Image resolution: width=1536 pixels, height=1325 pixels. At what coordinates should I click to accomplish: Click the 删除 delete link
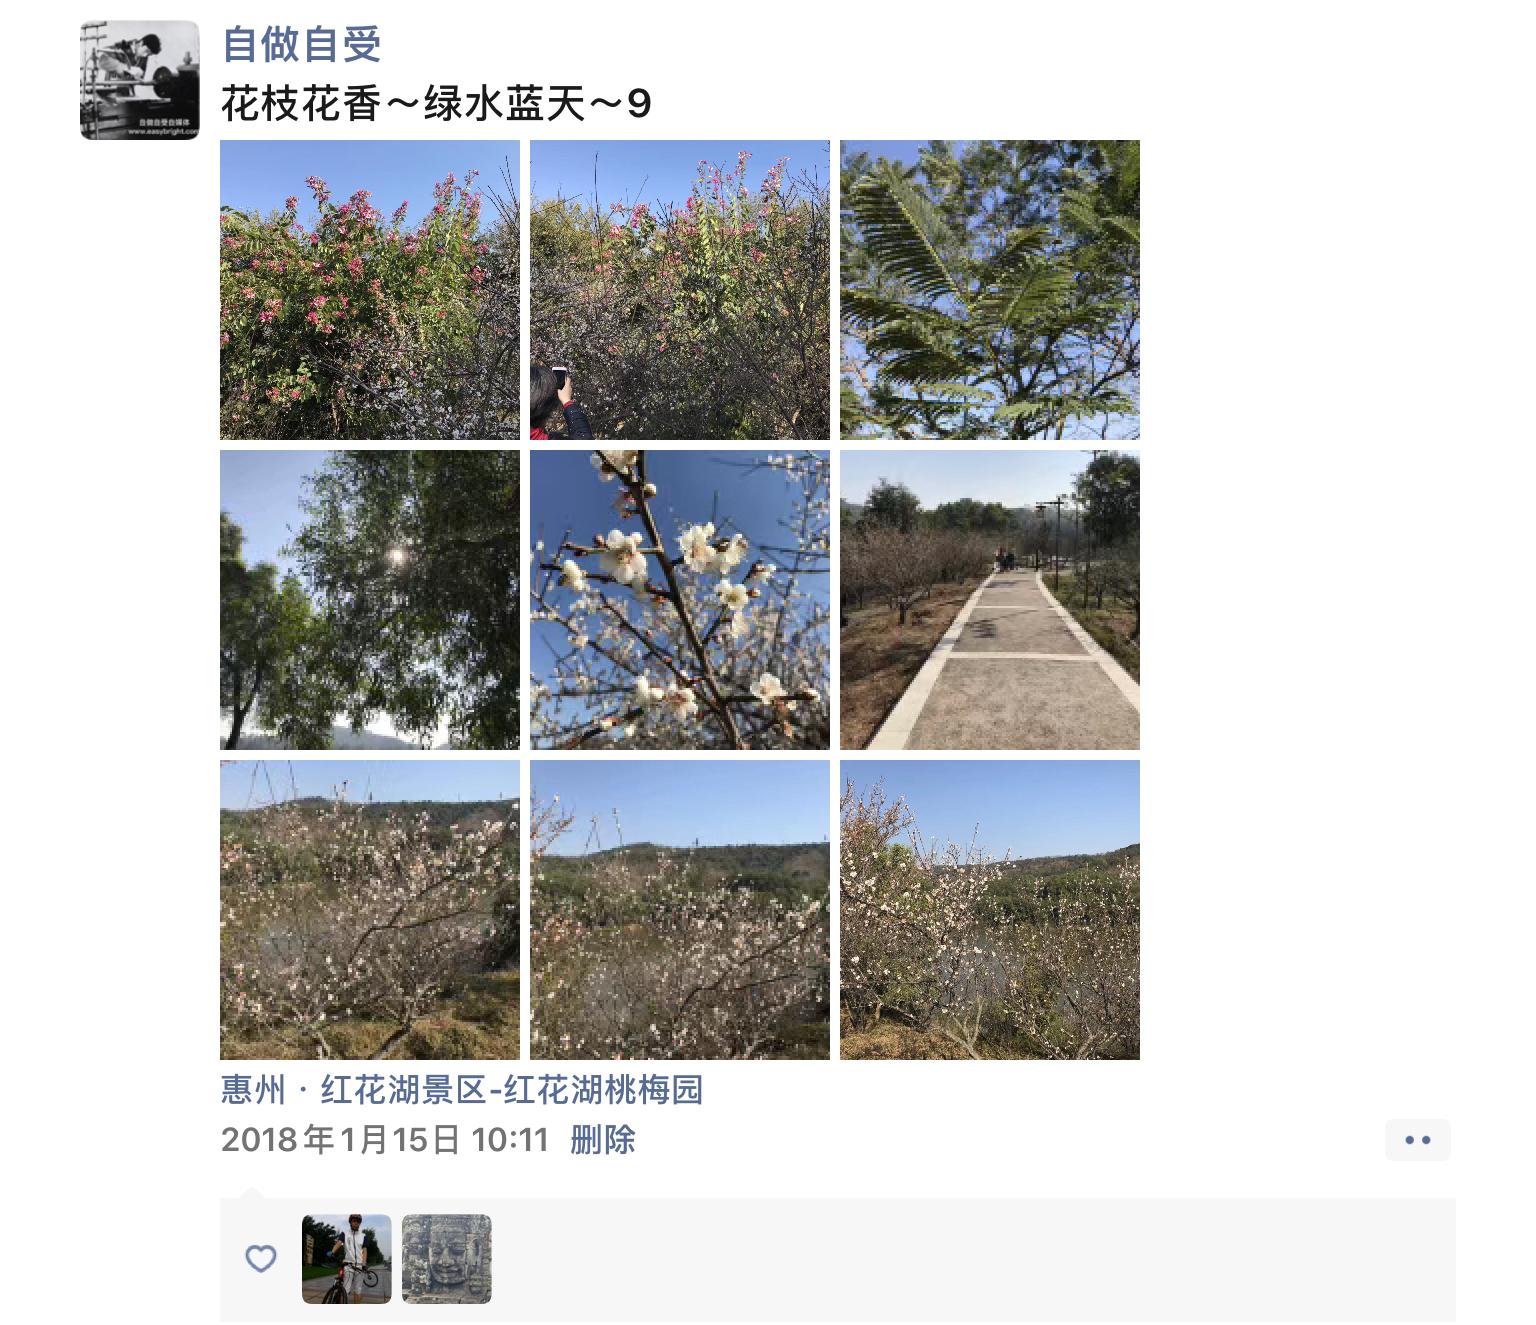[603, 1140]
